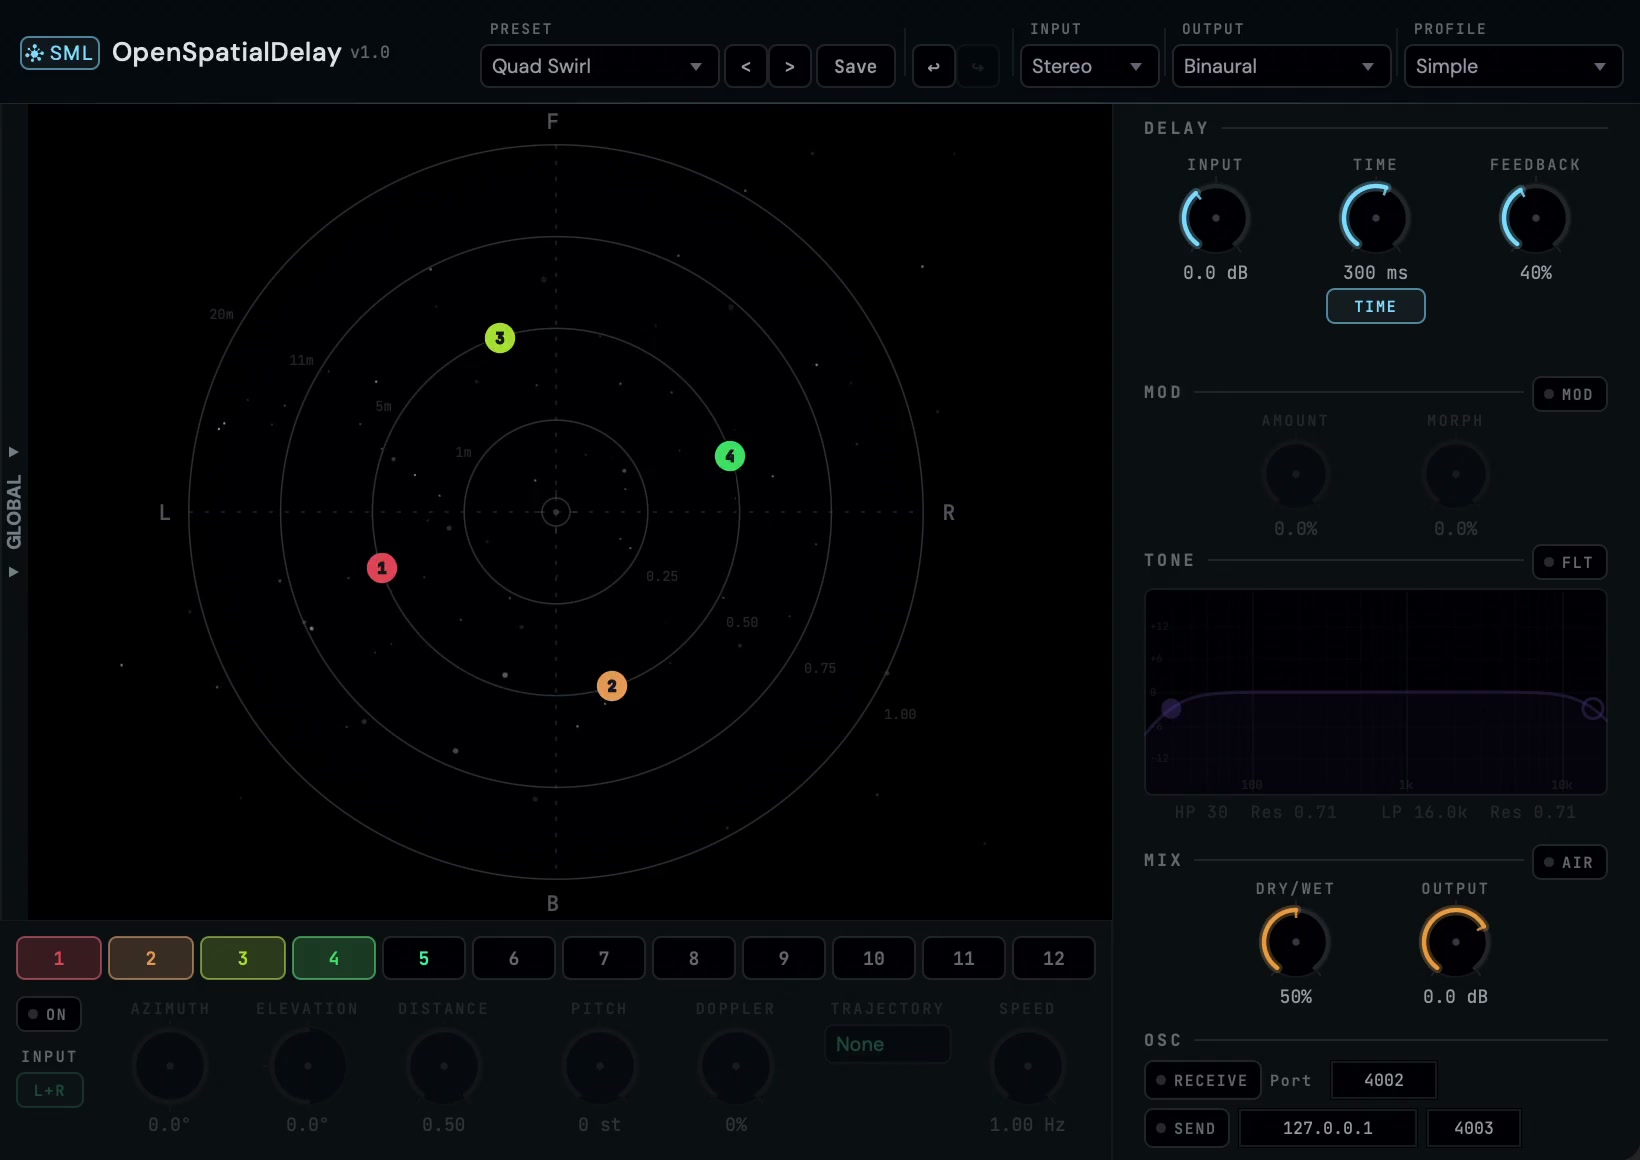Select delay tap 2 tab
This screenshot has height=1160, width=1640.
(151, 958)
